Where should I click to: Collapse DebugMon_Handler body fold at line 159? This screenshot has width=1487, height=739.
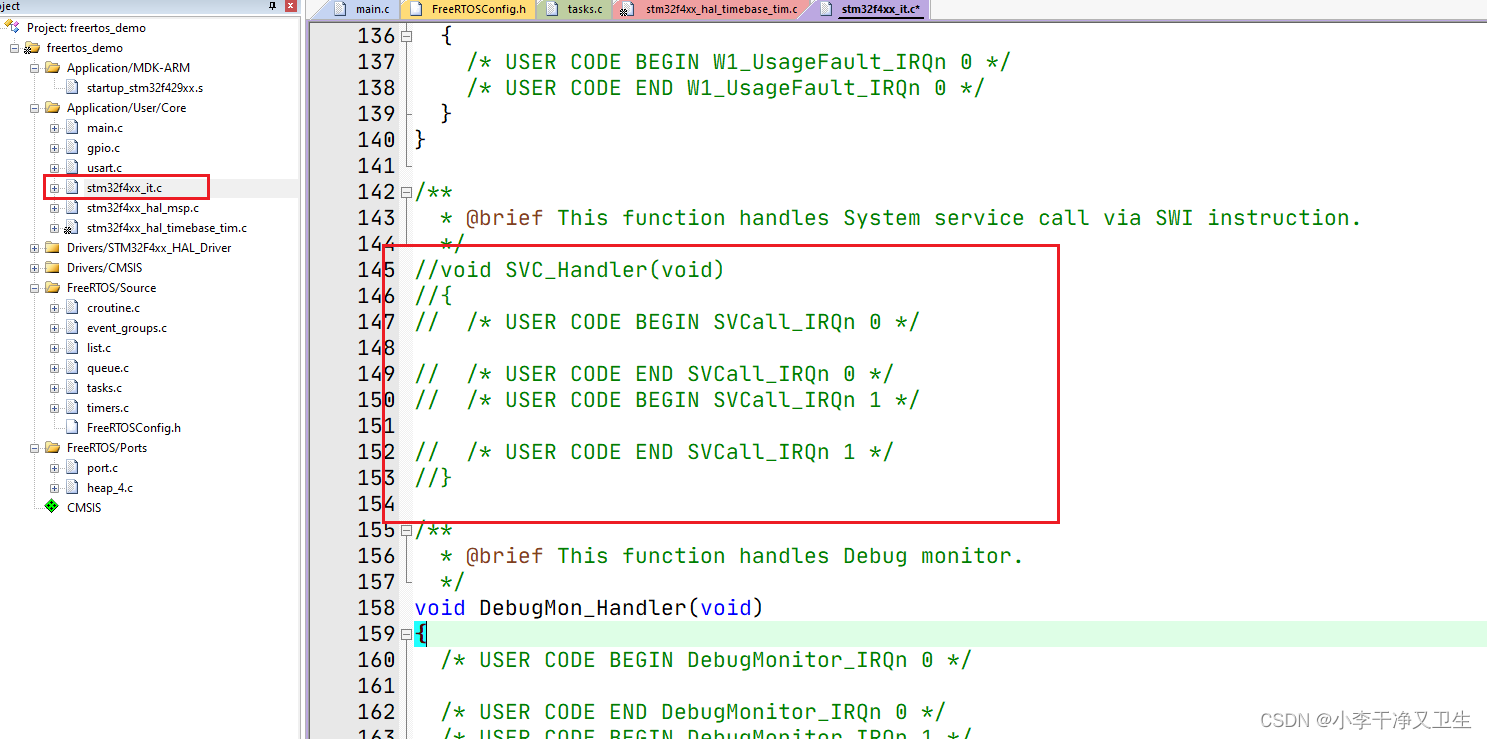[x=406, y=634]
